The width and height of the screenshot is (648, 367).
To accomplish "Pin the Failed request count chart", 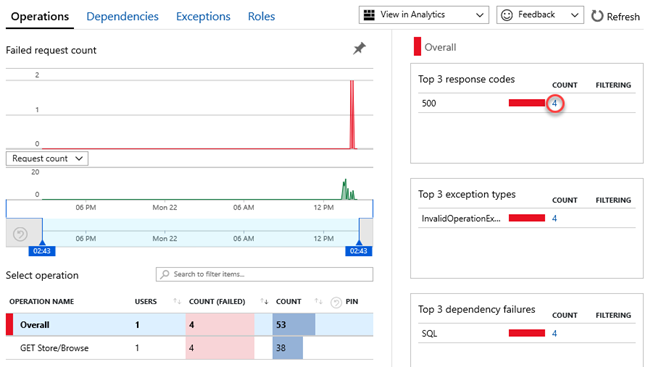I will (x=359, y=48).
